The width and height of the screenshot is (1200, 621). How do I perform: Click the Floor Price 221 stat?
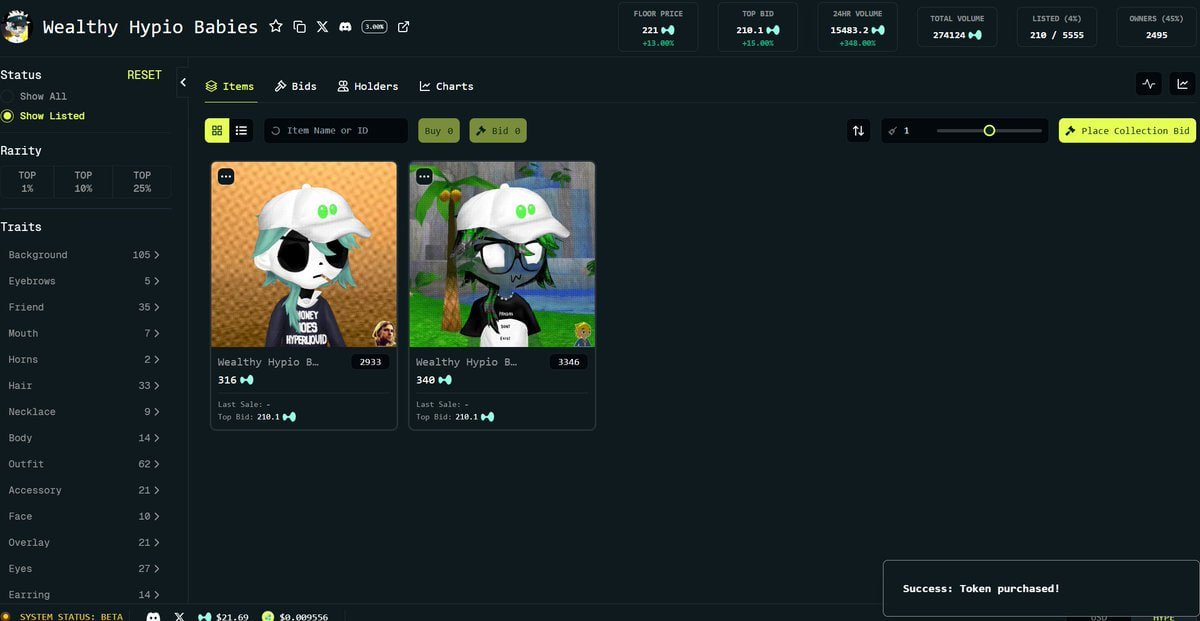pyautogui.click(x=658, y=27)
